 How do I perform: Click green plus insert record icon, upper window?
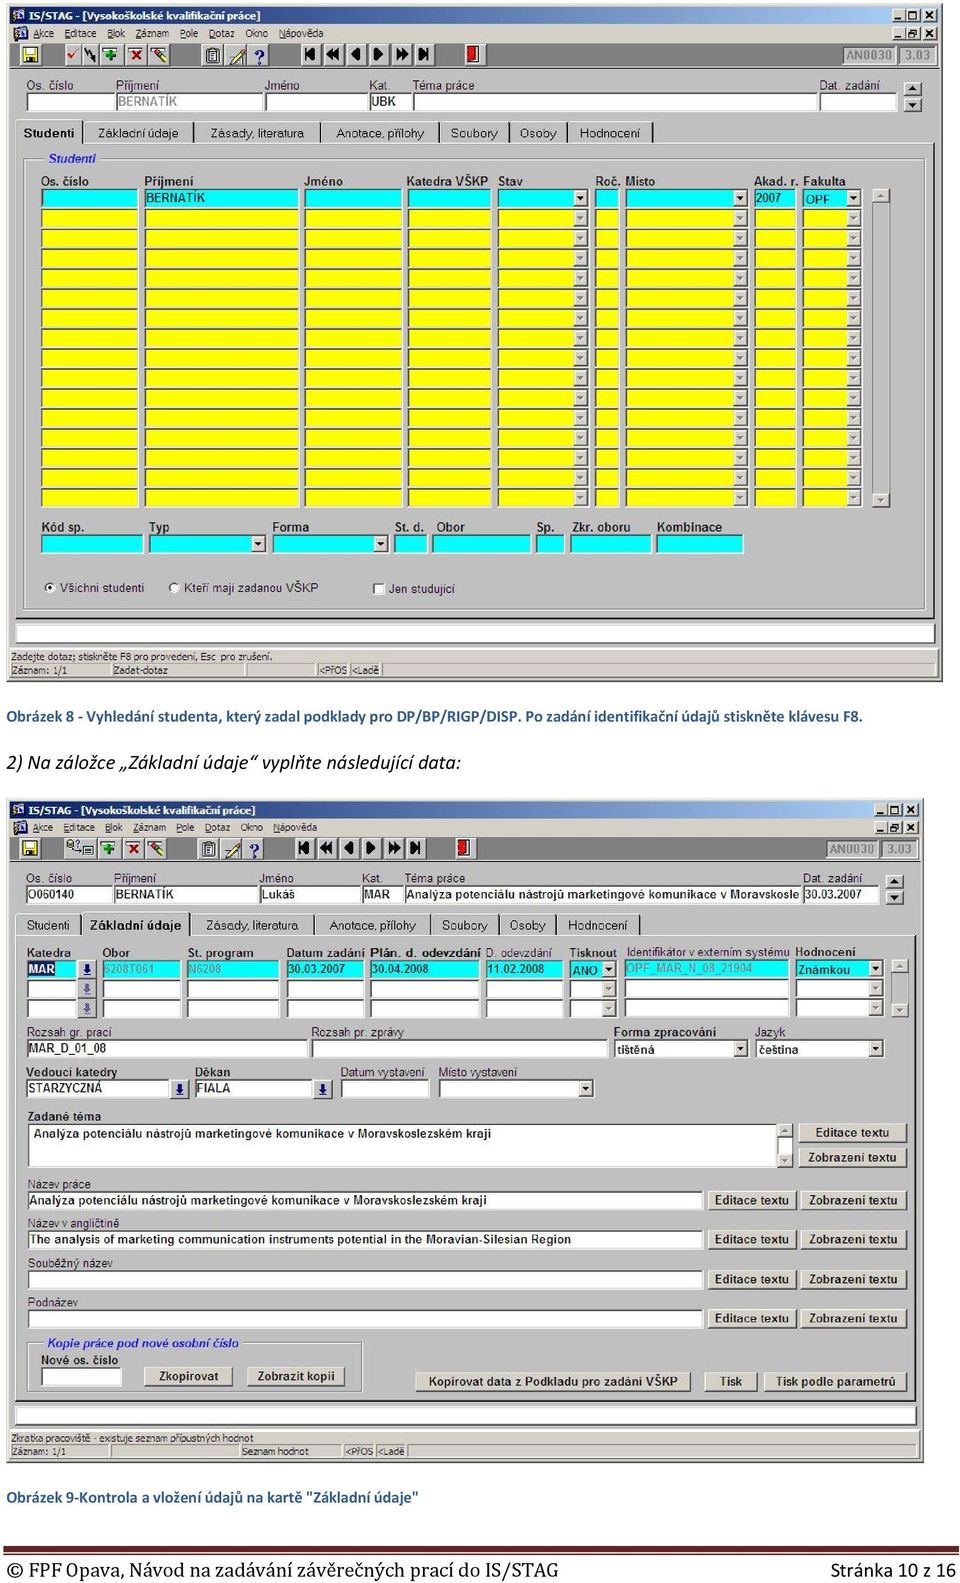[x=110, y=55]
